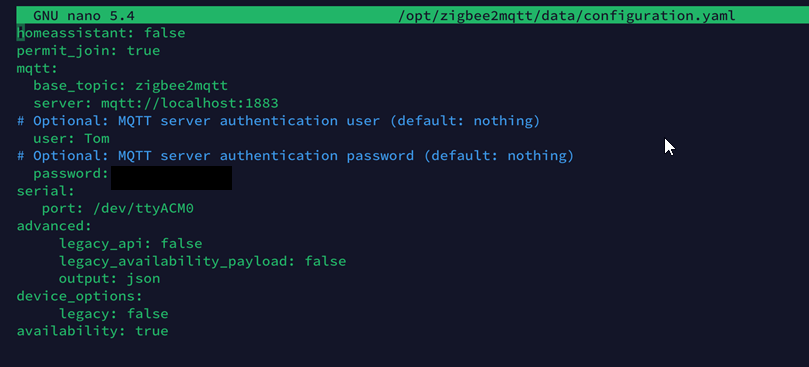Click the MQTT authentication password comment line
This screenshot has height=367, width=809.
(295, 156)
